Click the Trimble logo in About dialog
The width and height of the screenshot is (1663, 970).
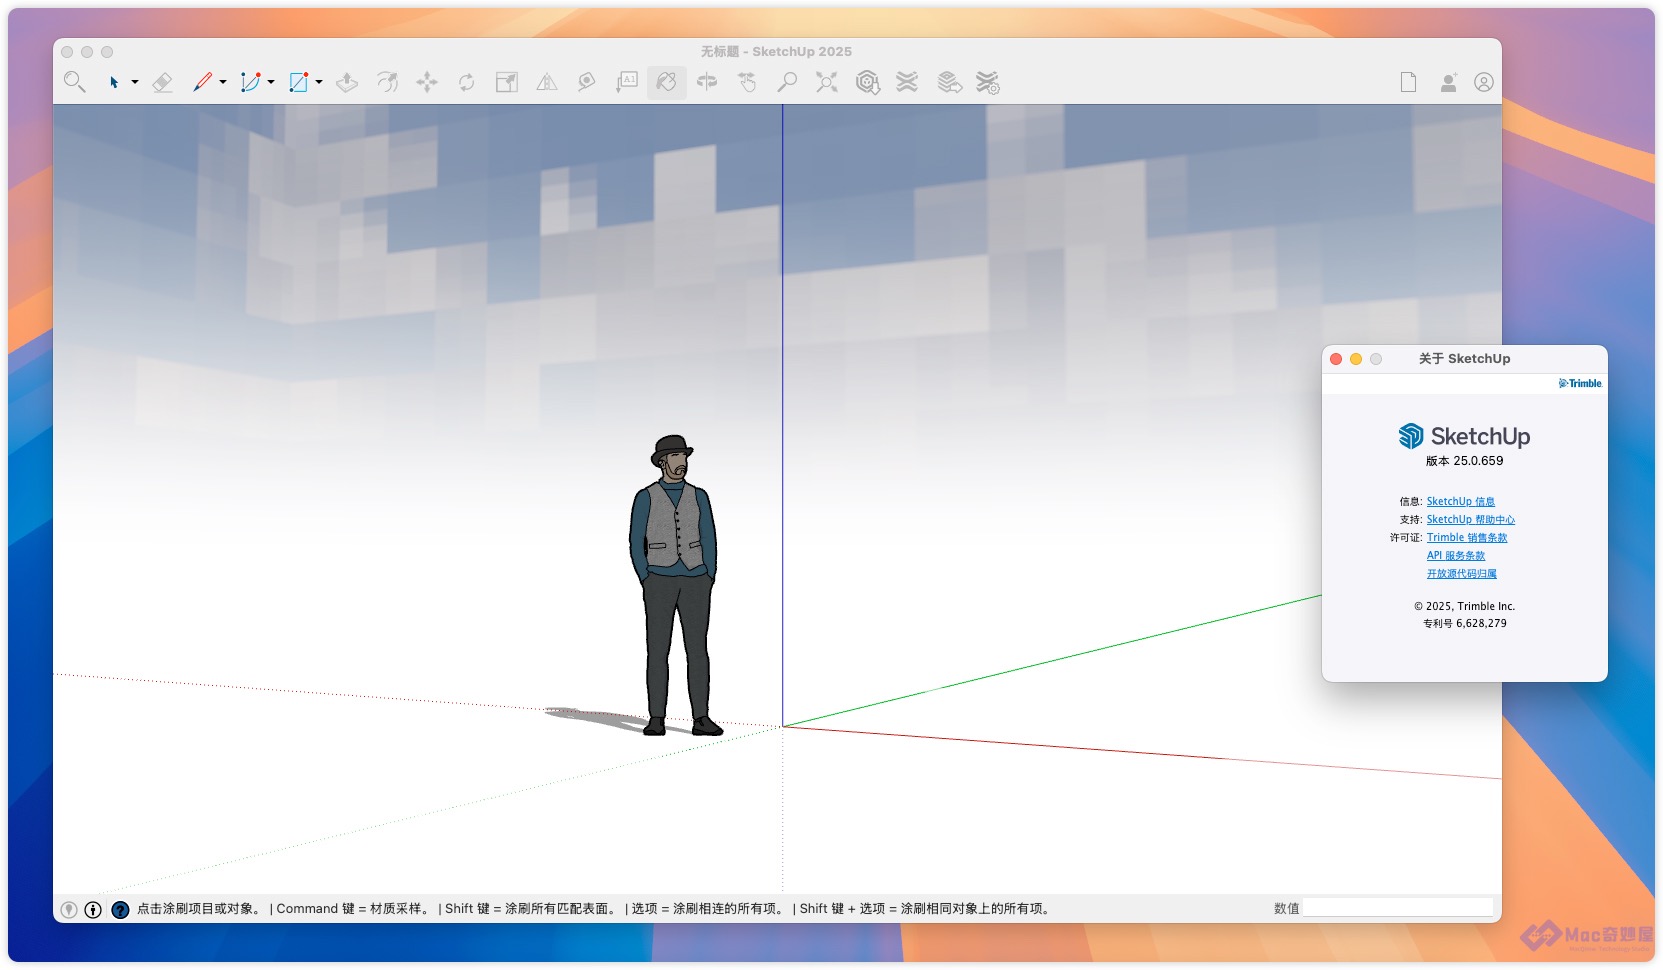[1580, 383]
